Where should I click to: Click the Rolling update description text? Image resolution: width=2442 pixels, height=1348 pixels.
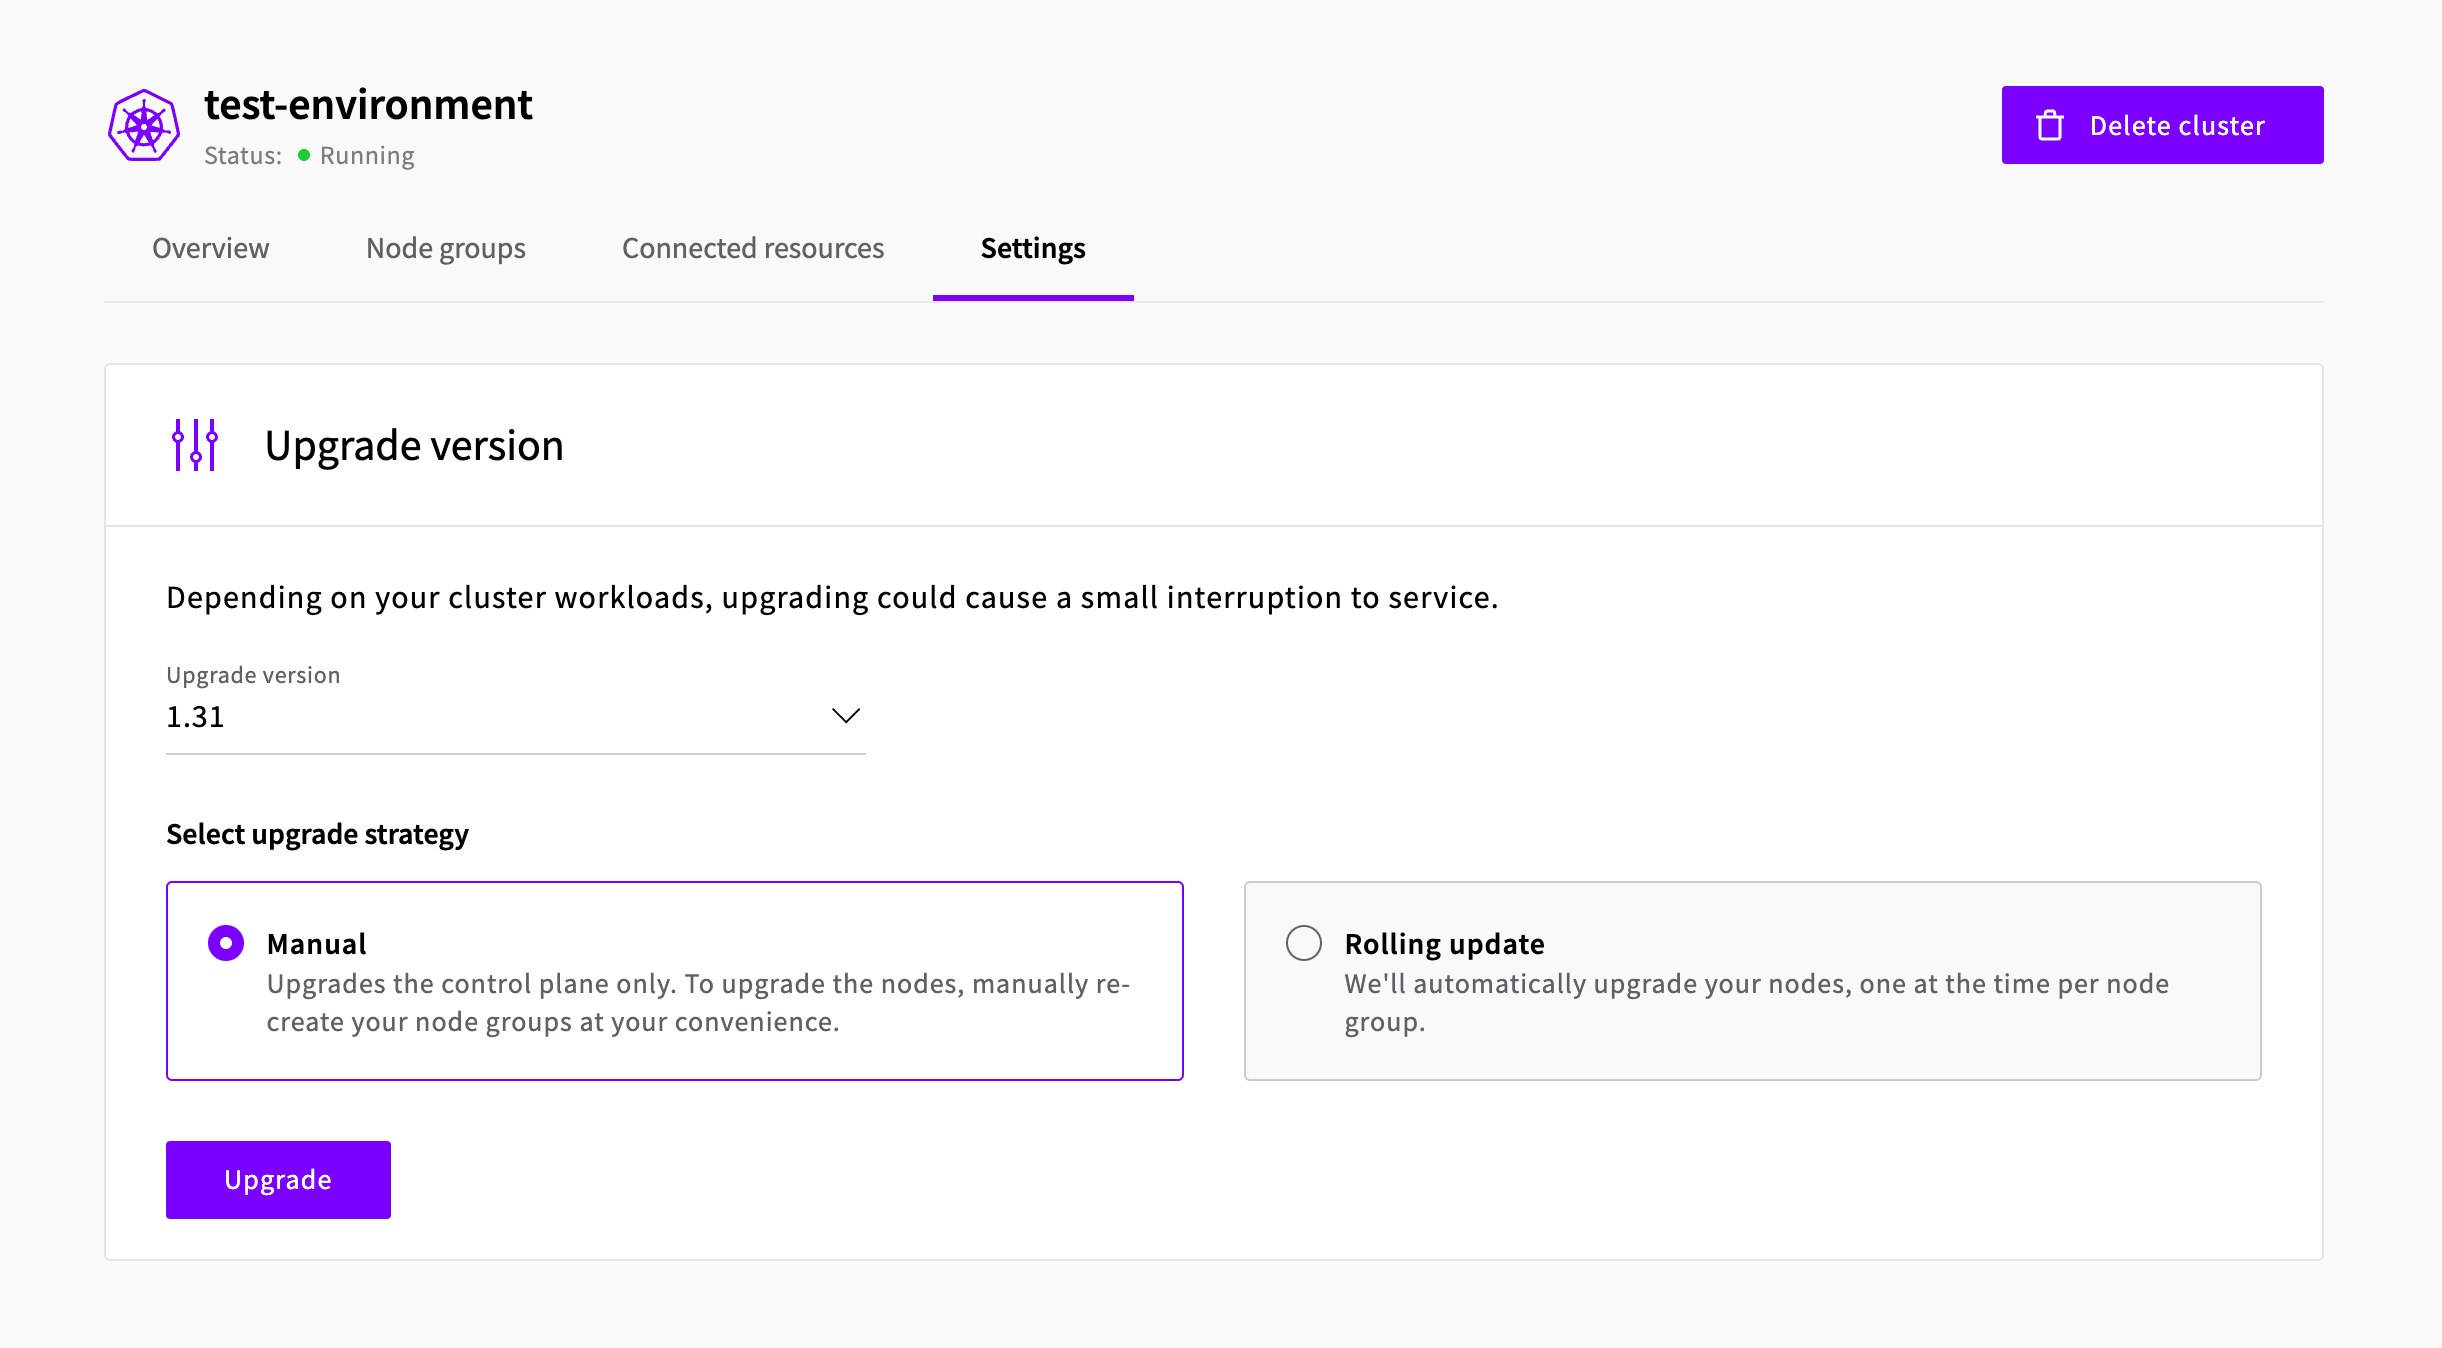click(x=1756, y=1003)
